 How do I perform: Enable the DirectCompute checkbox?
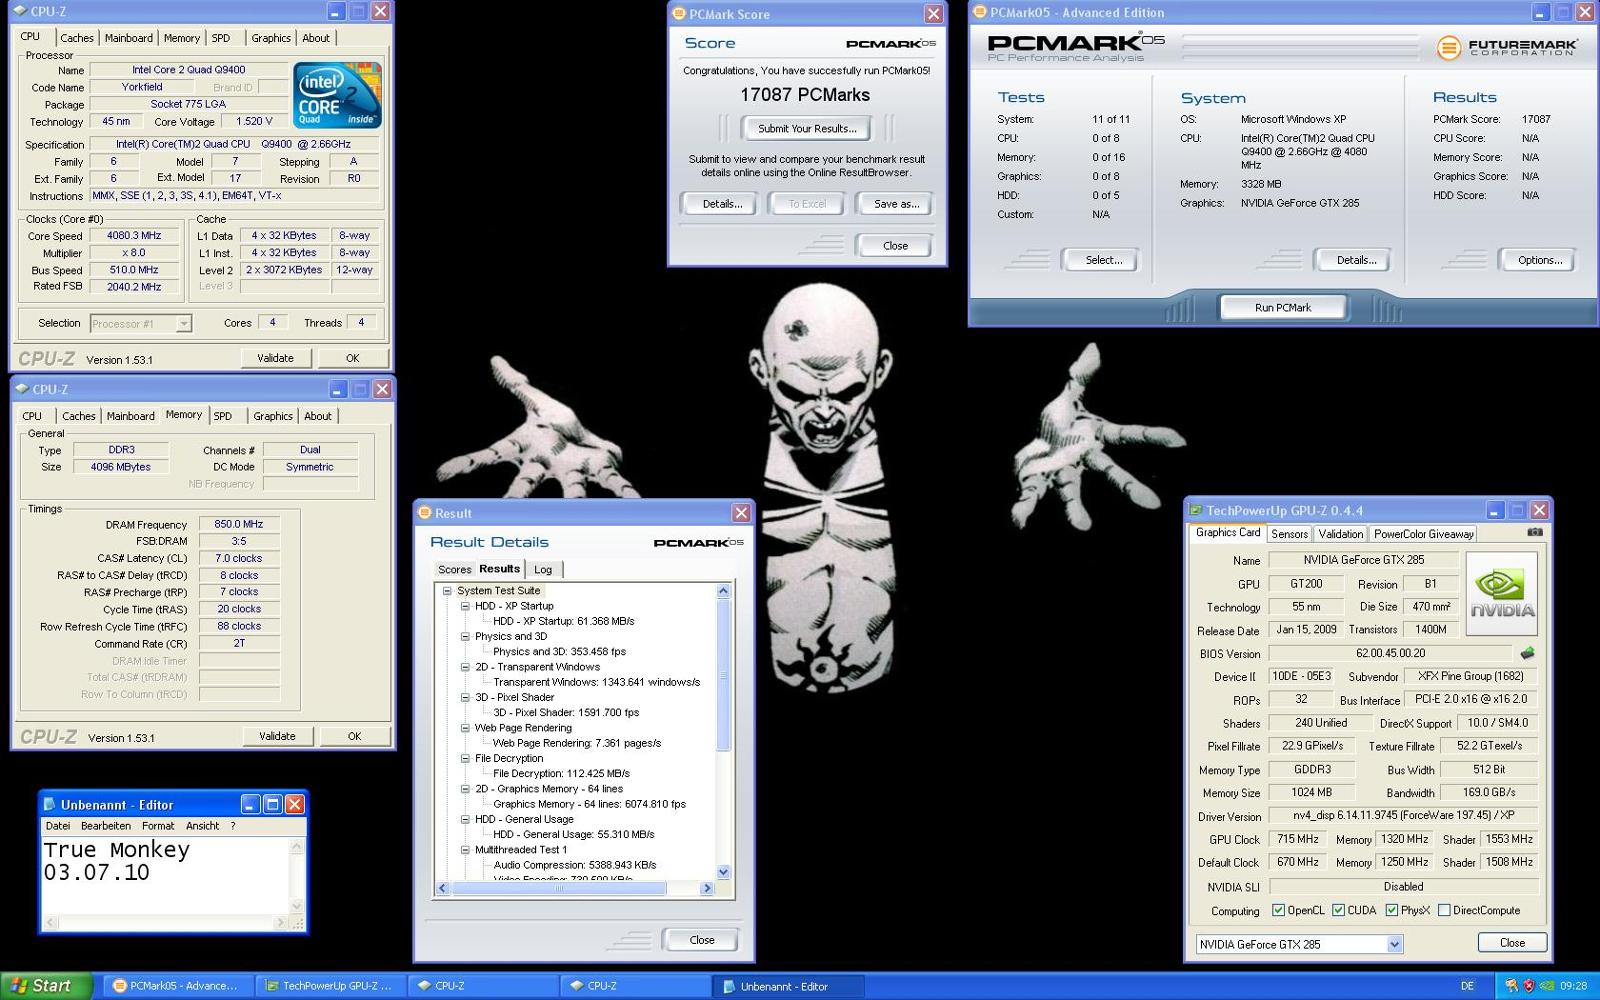pyautogui.click(x=1444, y=910)
